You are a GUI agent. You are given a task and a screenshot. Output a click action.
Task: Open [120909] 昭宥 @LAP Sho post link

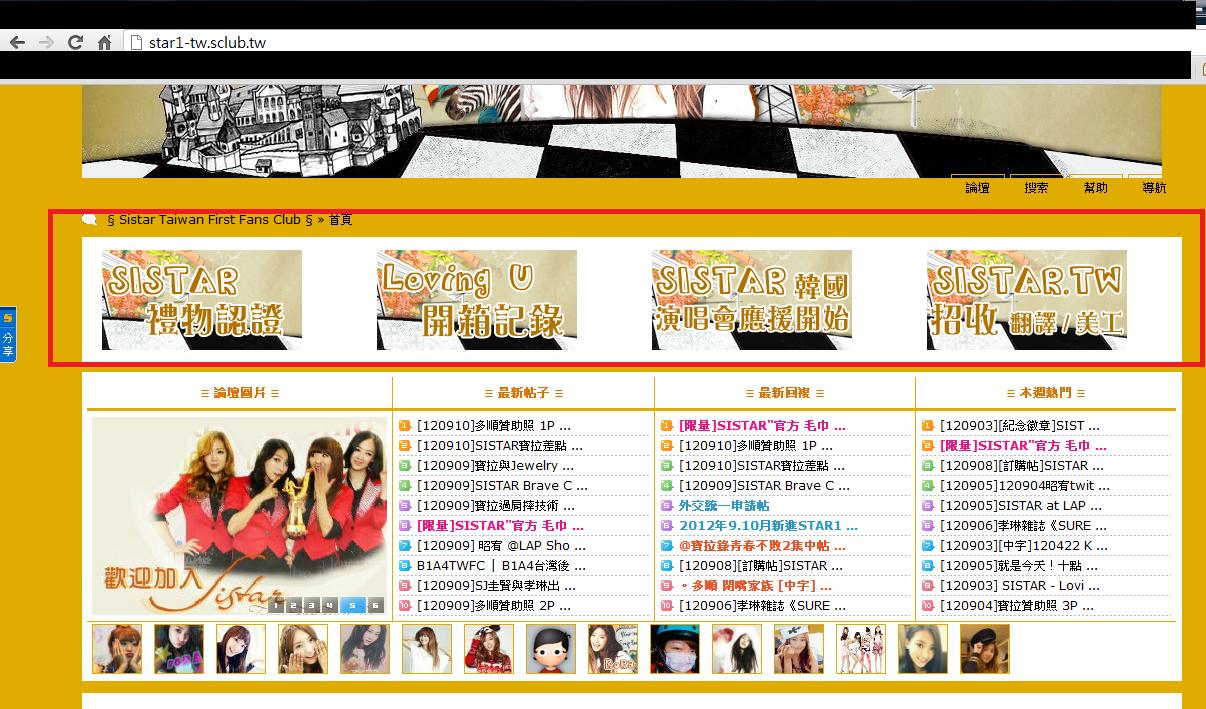point(500,546)
